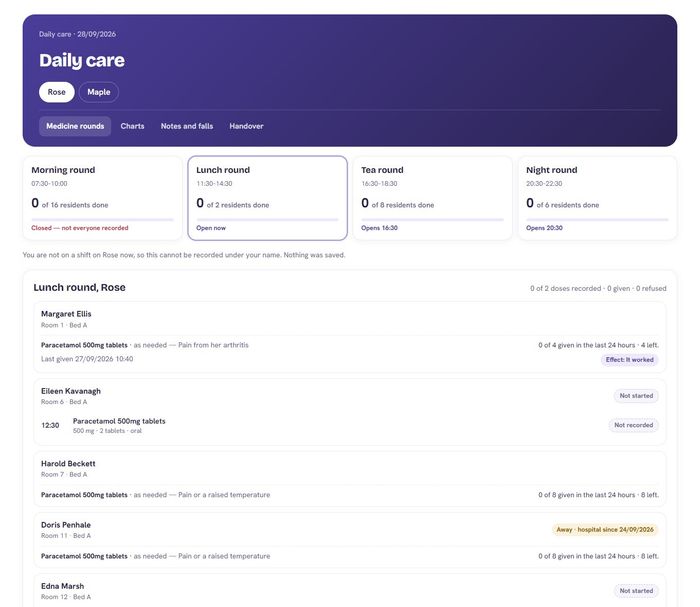Click Margaret Ellis Paracetamol as-needed line
The width and height of the screenshot is (700, 607).
click(145, 345)
